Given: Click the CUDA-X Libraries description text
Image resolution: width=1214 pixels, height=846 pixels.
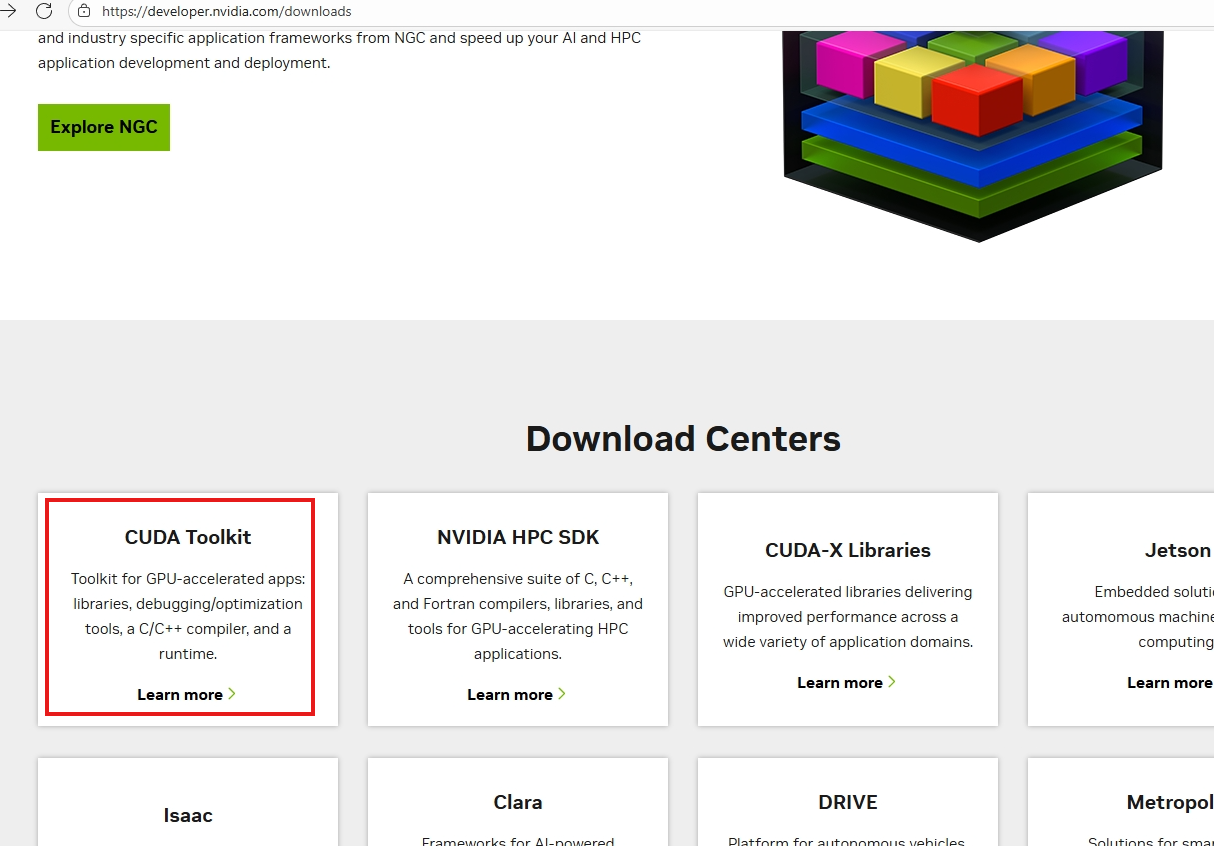Looking at the screenshot, I should tap(848, 616).
